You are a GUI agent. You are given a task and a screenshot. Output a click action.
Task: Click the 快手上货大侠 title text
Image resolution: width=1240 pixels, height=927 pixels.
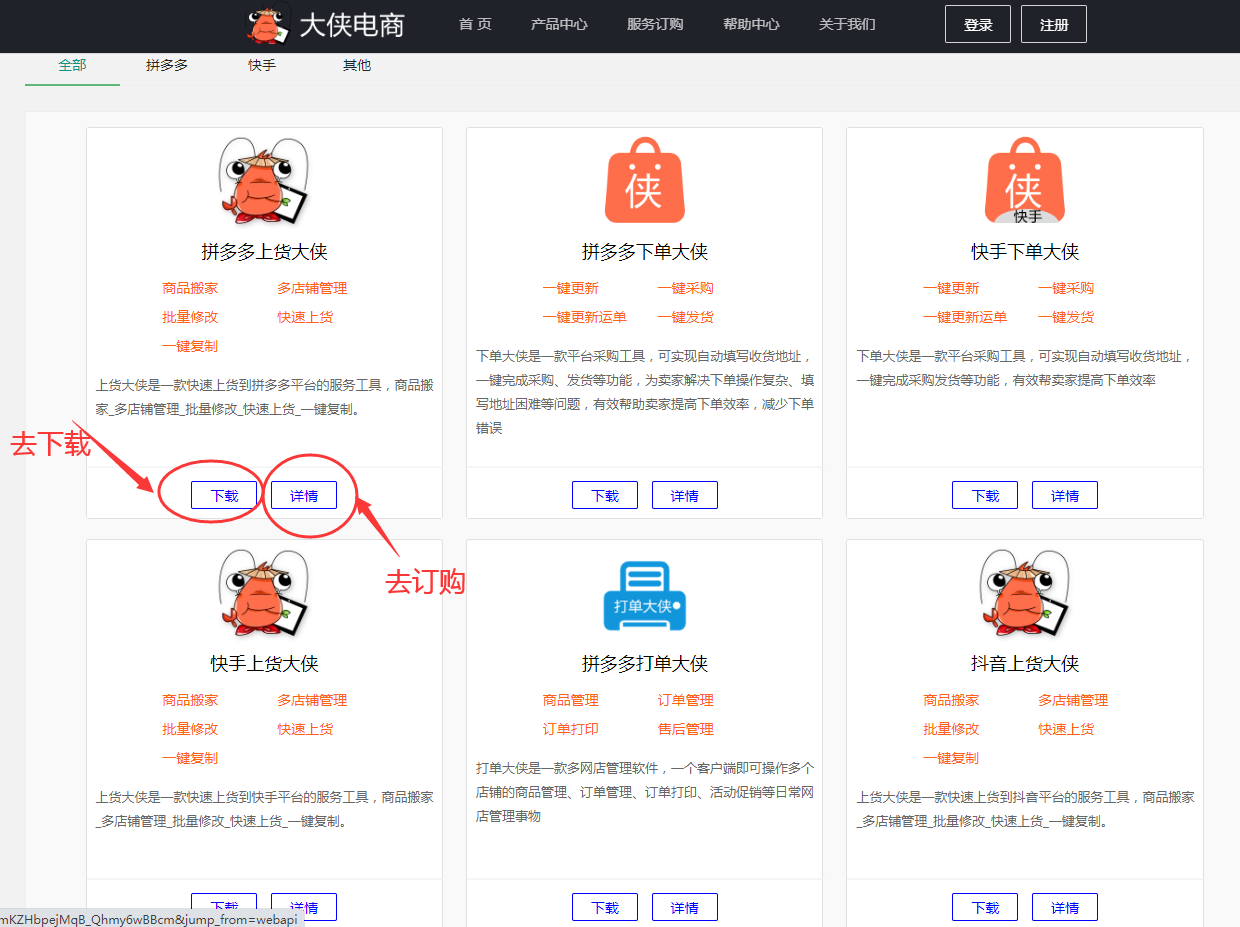264,664
